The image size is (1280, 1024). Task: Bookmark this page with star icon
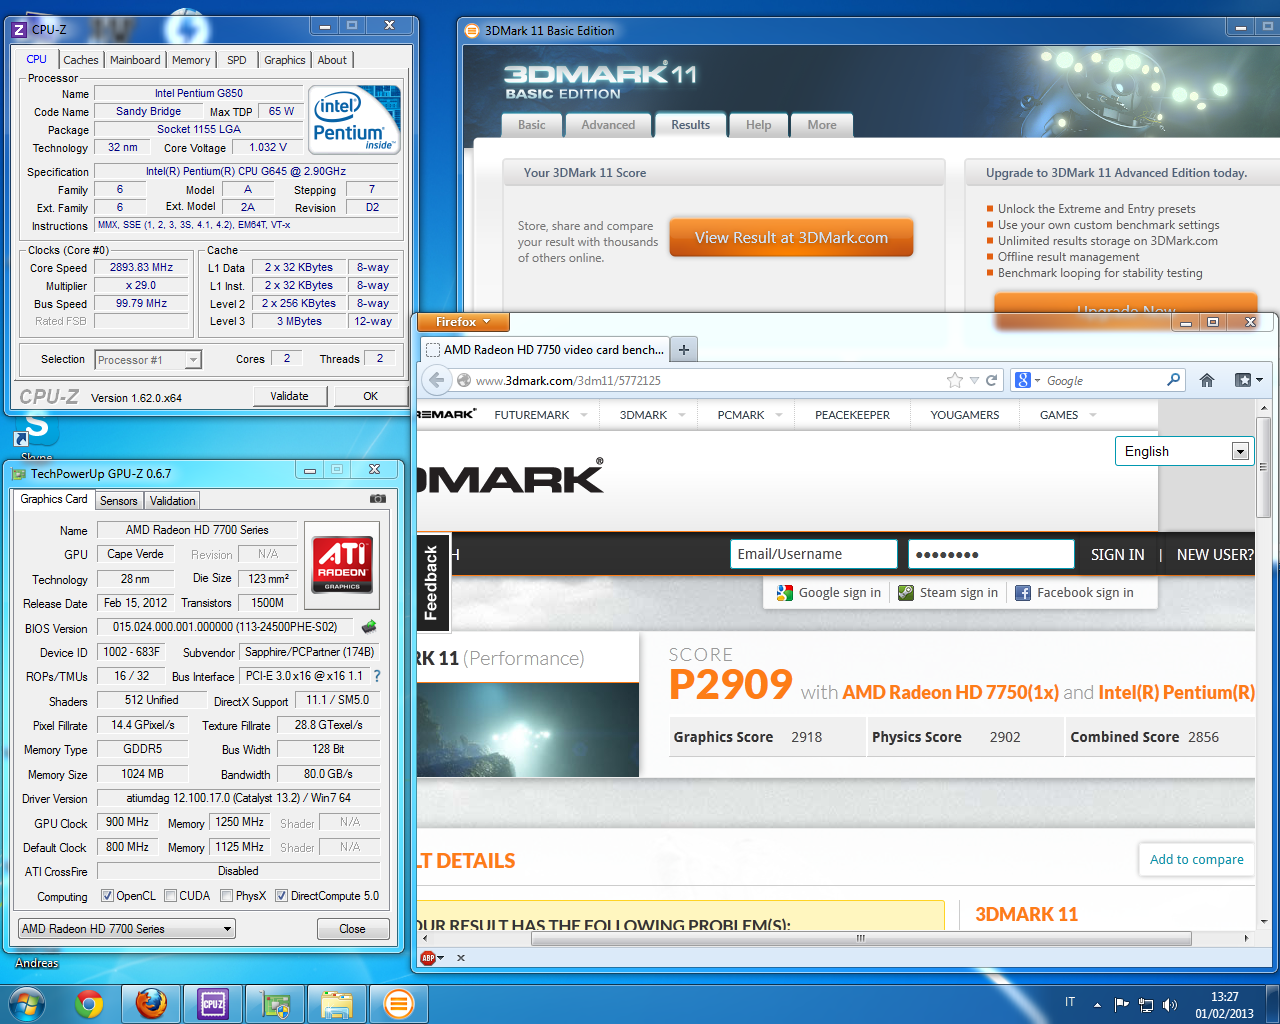[955, 380]
